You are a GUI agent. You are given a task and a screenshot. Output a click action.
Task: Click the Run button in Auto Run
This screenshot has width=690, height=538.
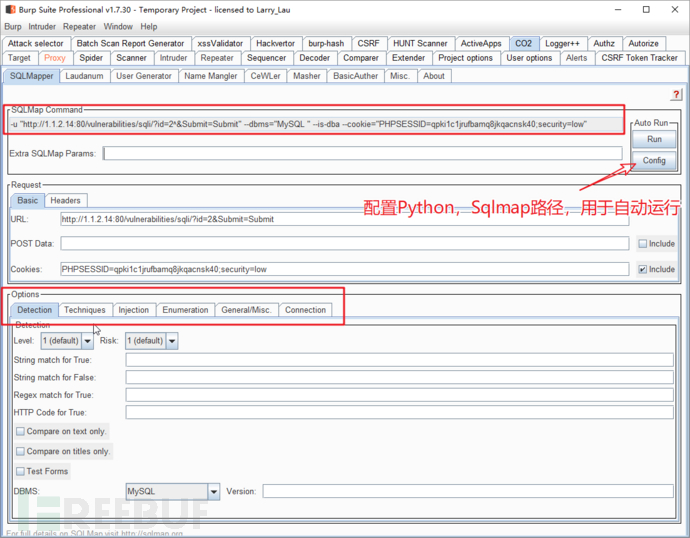click(x=654, y=139)
